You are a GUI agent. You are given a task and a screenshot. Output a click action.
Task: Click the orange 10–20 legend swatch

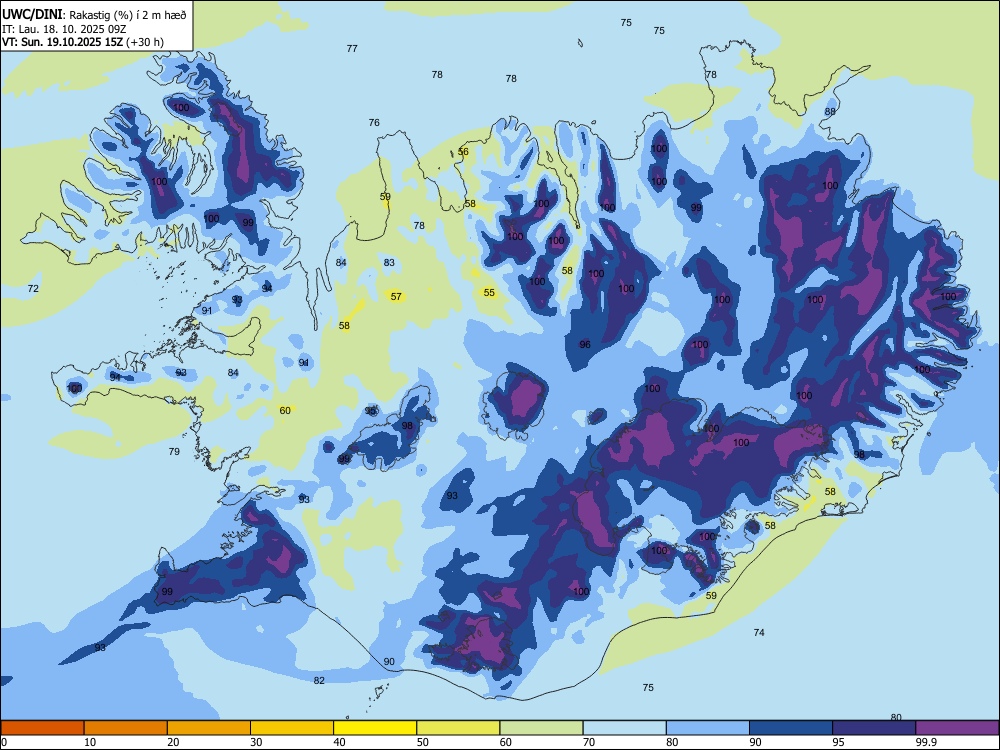pos(126,728)
